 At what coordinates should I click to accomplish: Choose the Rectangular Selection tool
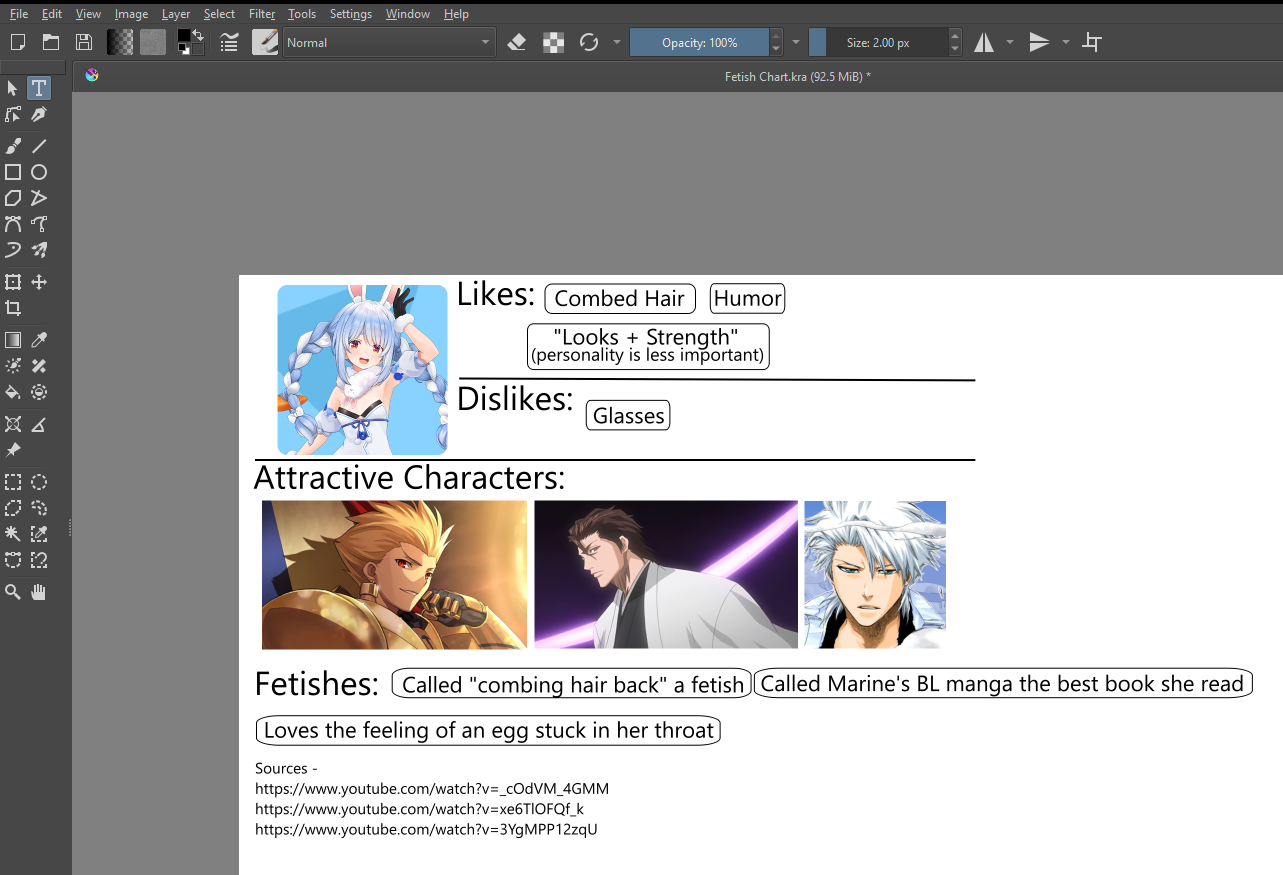coord(13,482)
